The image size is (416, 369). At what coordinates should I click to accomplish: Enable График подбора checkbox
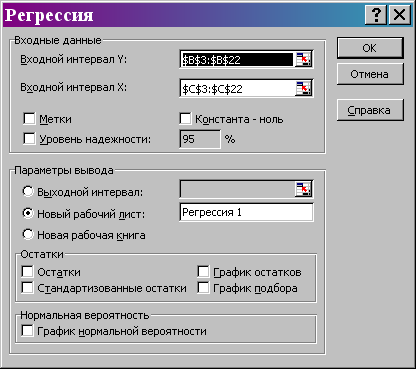[x=203, y=288]
